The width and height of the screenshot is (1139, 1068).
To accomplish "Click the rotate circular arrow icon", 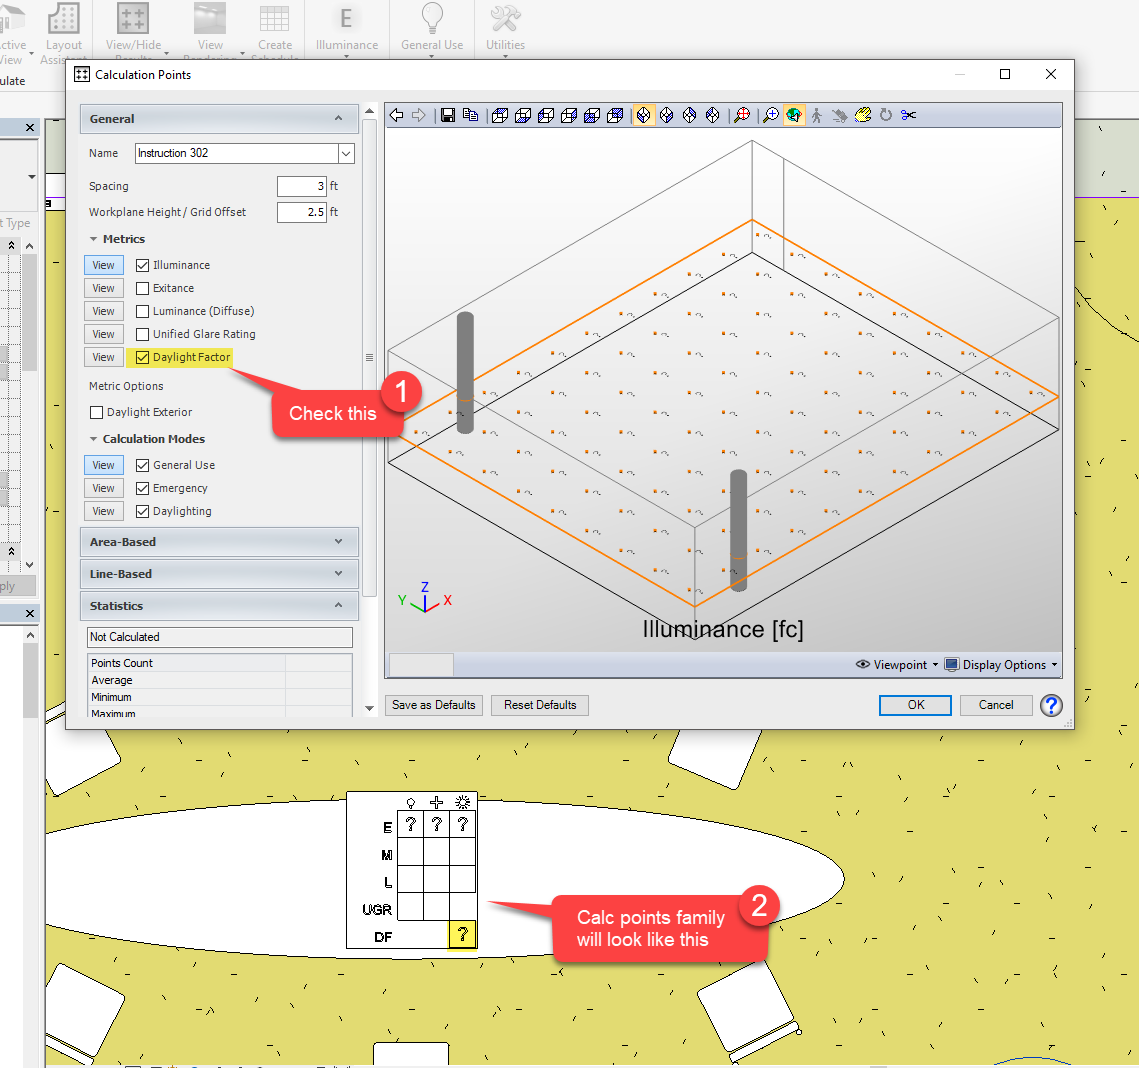I will pos(885,115).
